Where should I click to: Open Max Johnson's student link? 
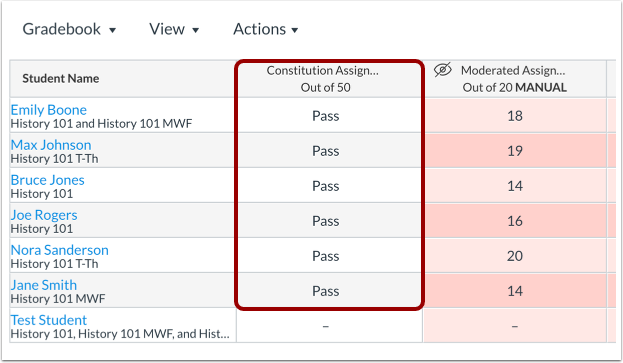(51, 145)
